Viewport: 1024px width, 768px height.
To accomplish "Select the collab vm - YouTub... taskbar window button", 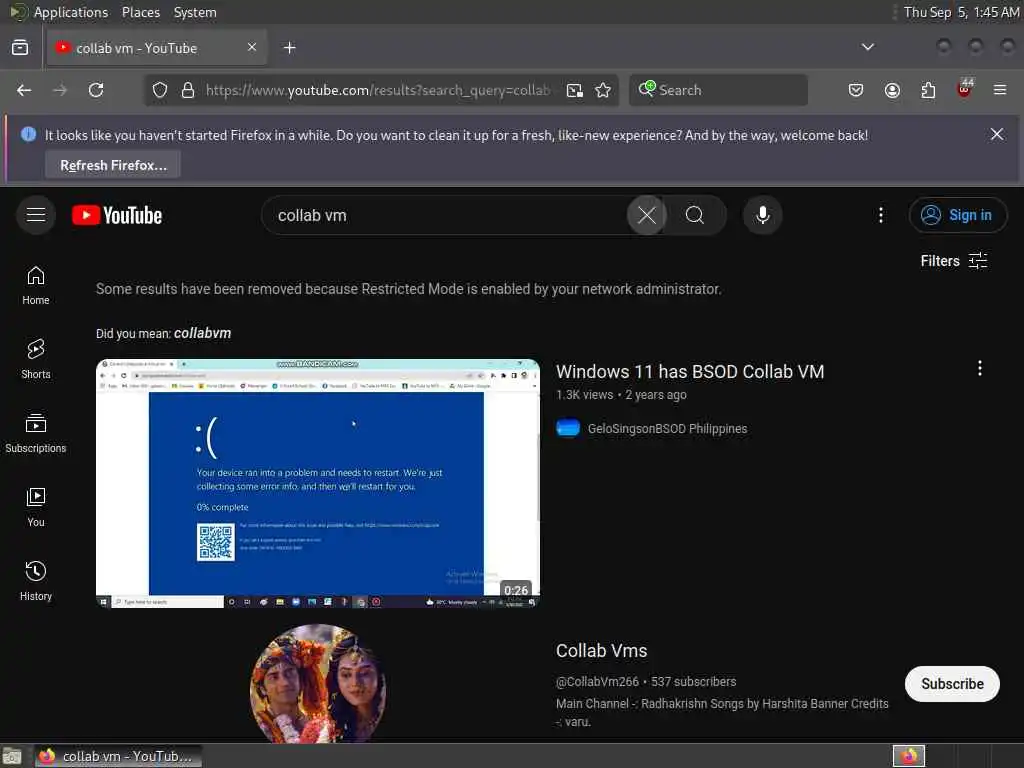I will pyautogui.click(x=118, y=756).
